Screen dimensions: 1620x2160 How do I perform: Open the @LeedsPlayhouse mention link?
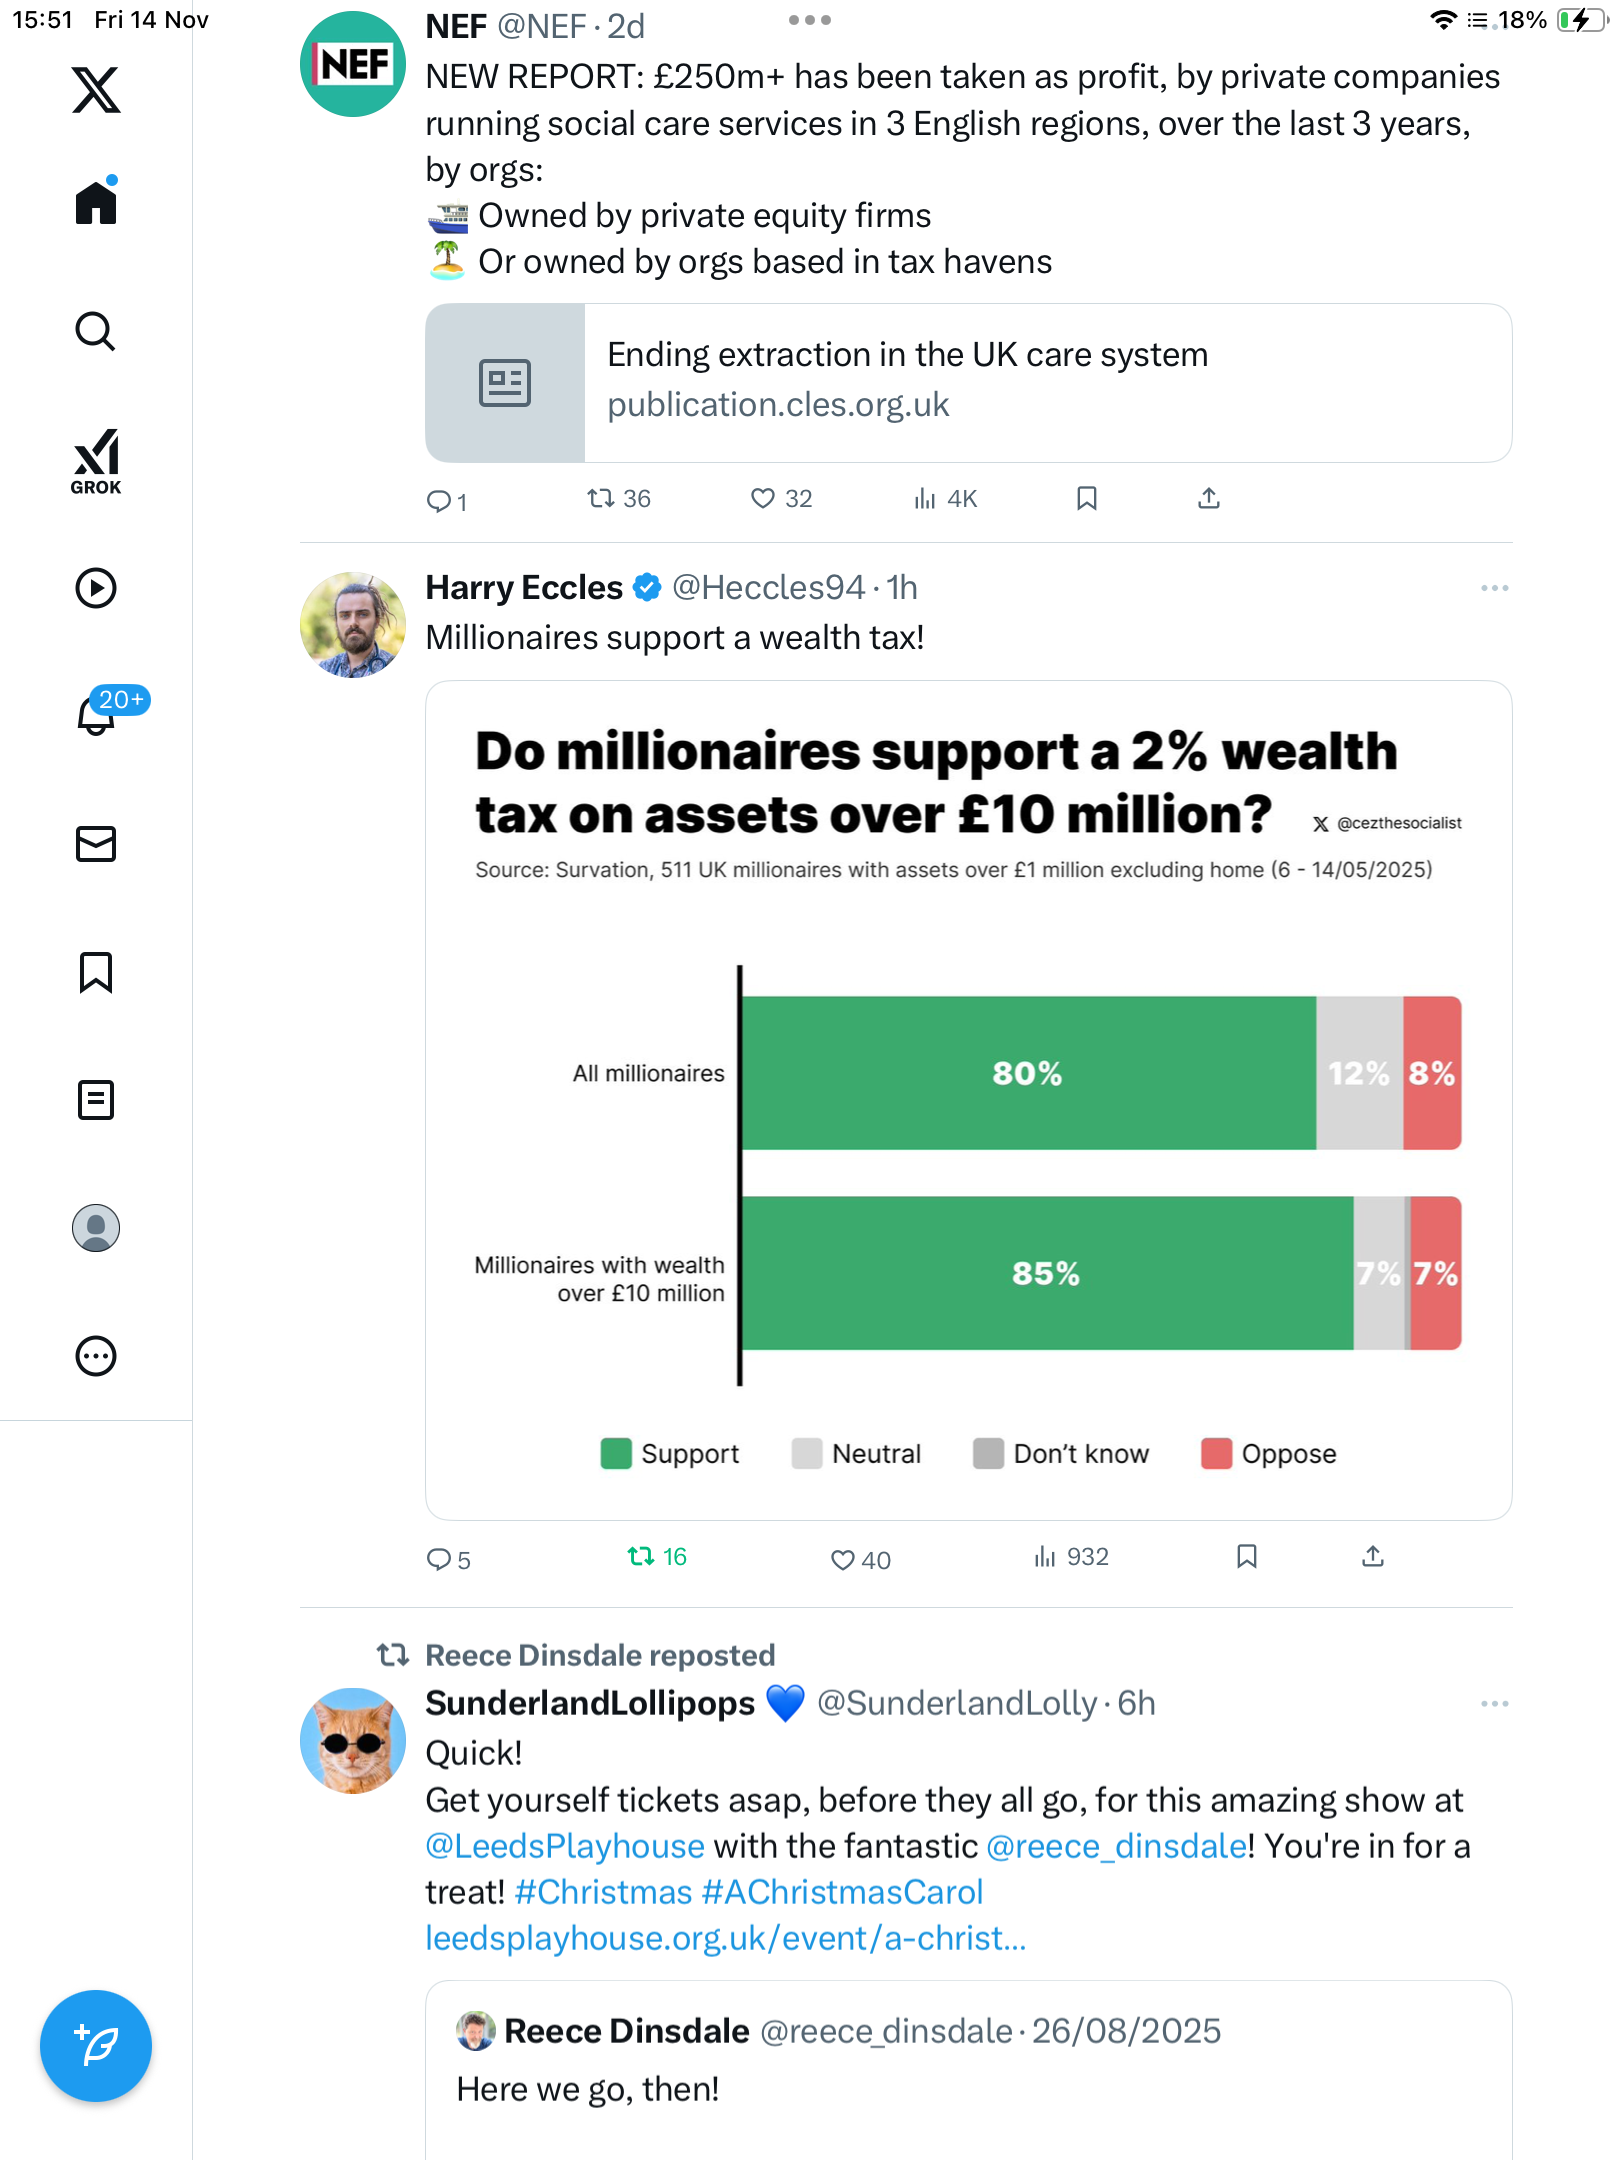(565, 1846)
